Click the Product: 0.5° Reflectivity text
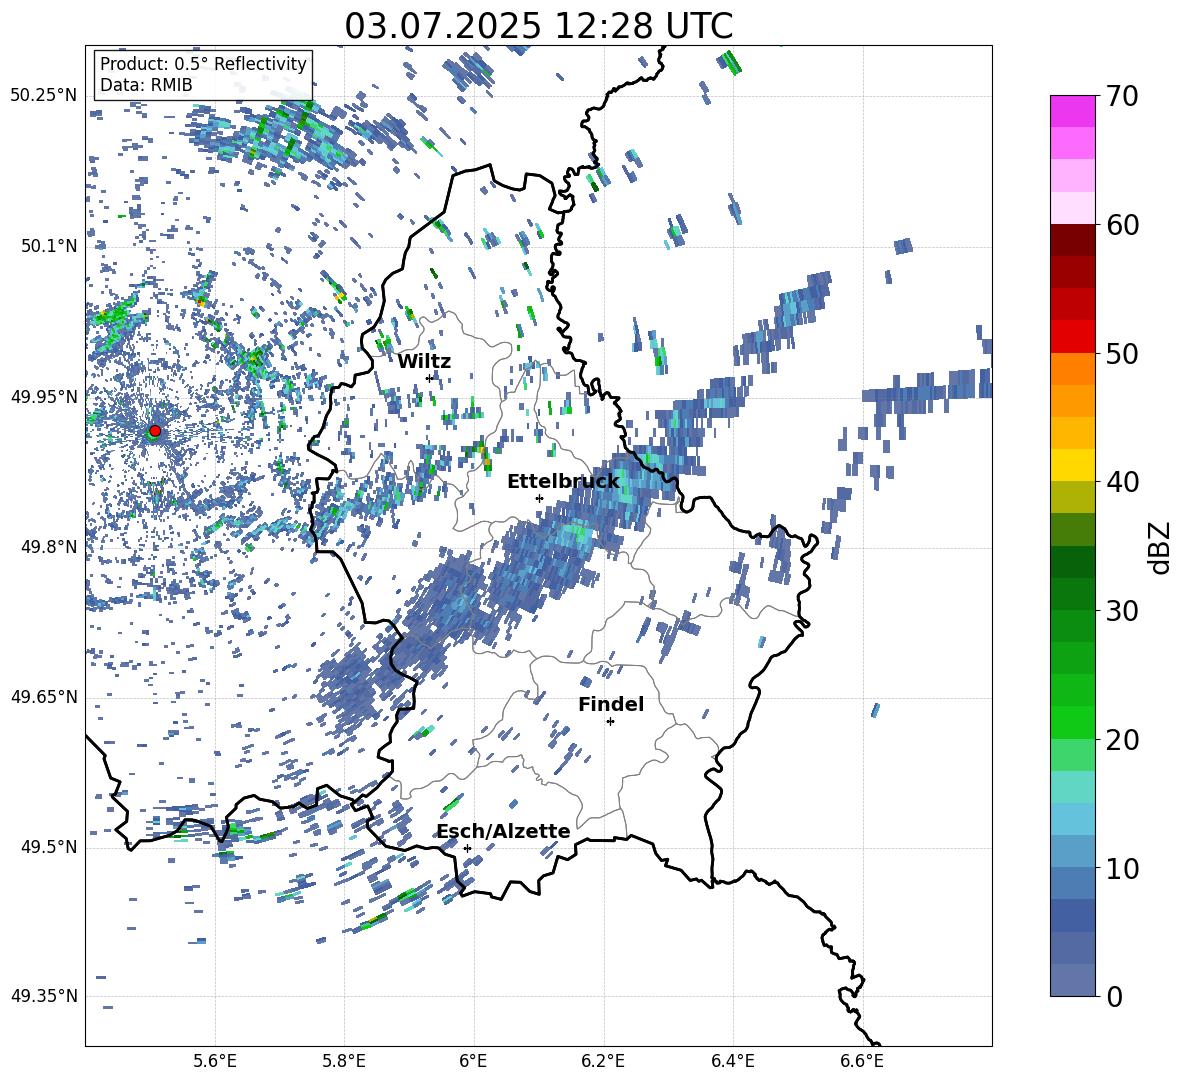Screen dimensions: 1184x1081 point(203,64)
